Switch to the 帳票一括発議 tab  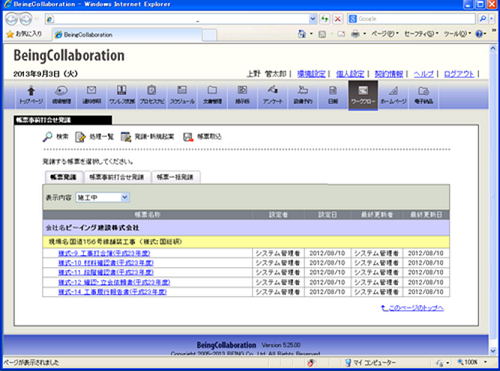tap(175, 177)
